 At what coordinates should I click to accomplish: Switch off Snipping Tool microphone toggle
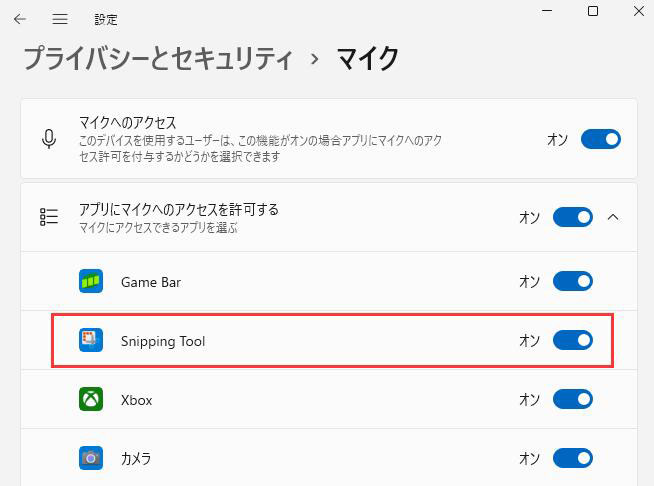pos(572,341)
